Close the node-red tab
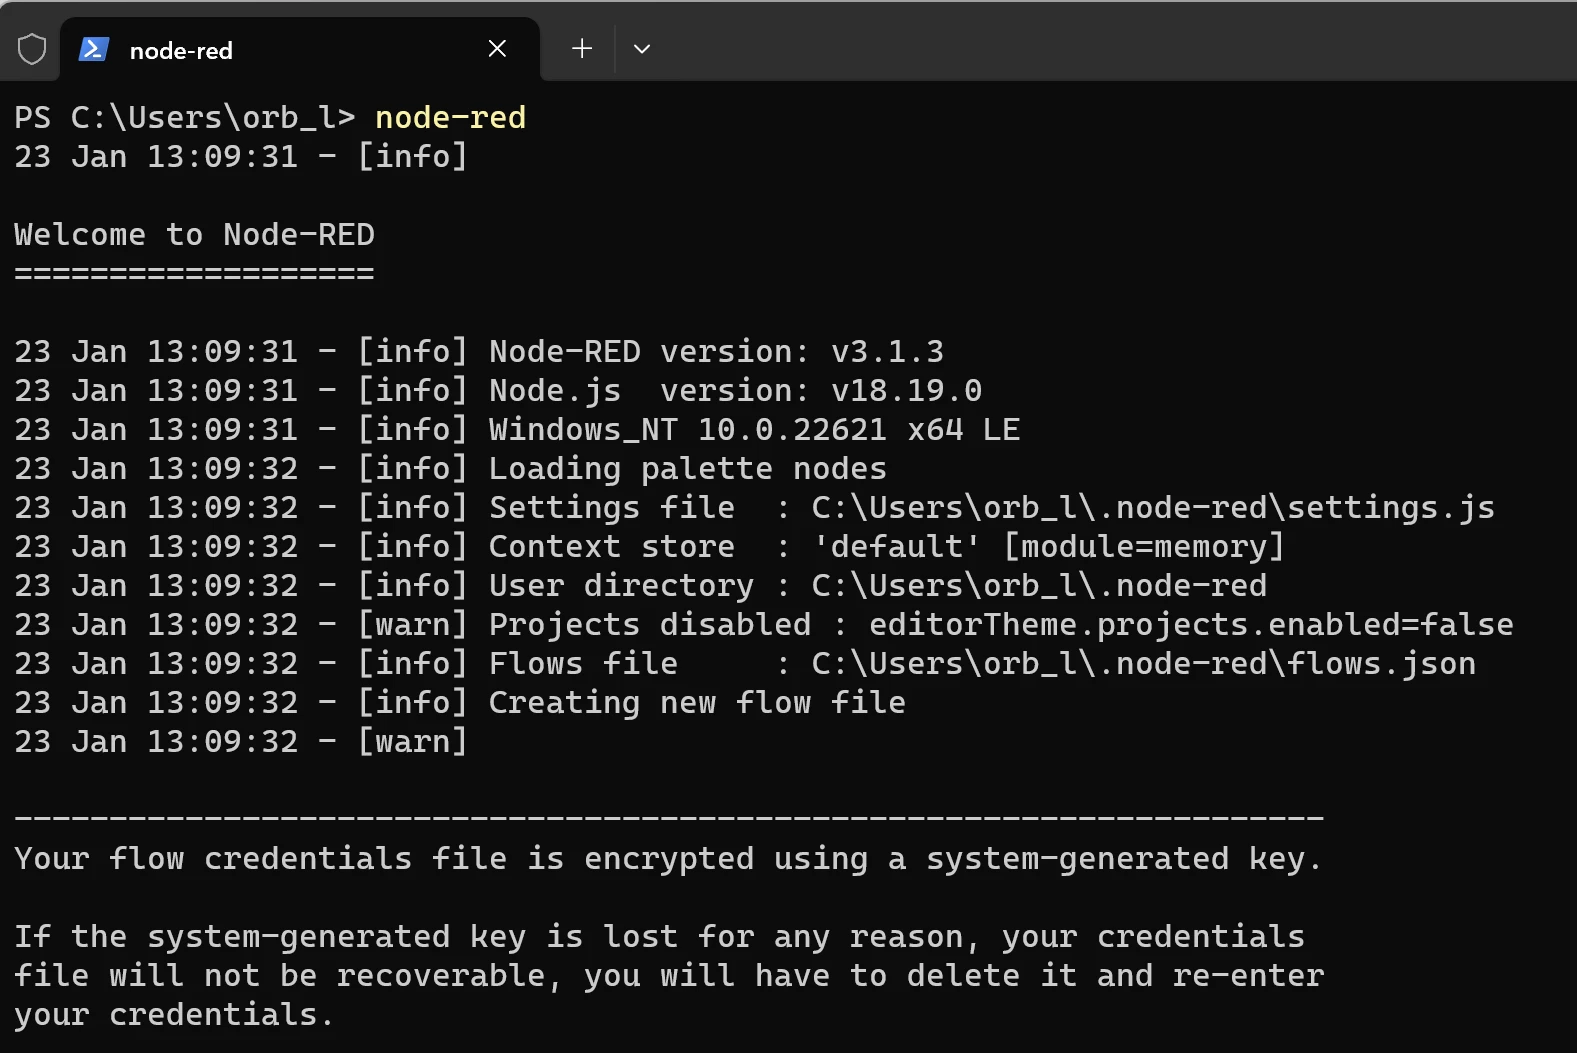The height and width of the screenshot is (1053, 1577). click(x=497, y=49)
